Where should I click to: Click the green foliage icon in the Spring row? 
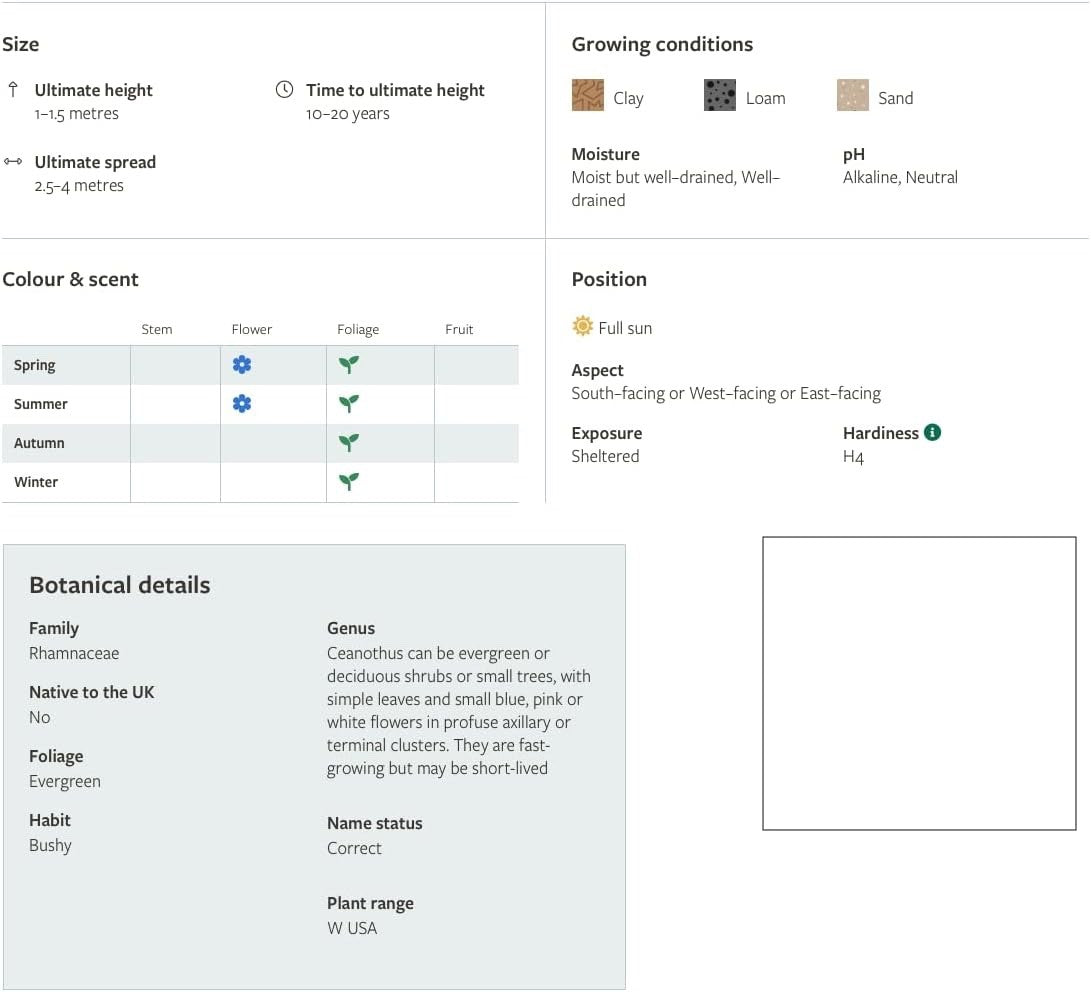coord(349,365)
